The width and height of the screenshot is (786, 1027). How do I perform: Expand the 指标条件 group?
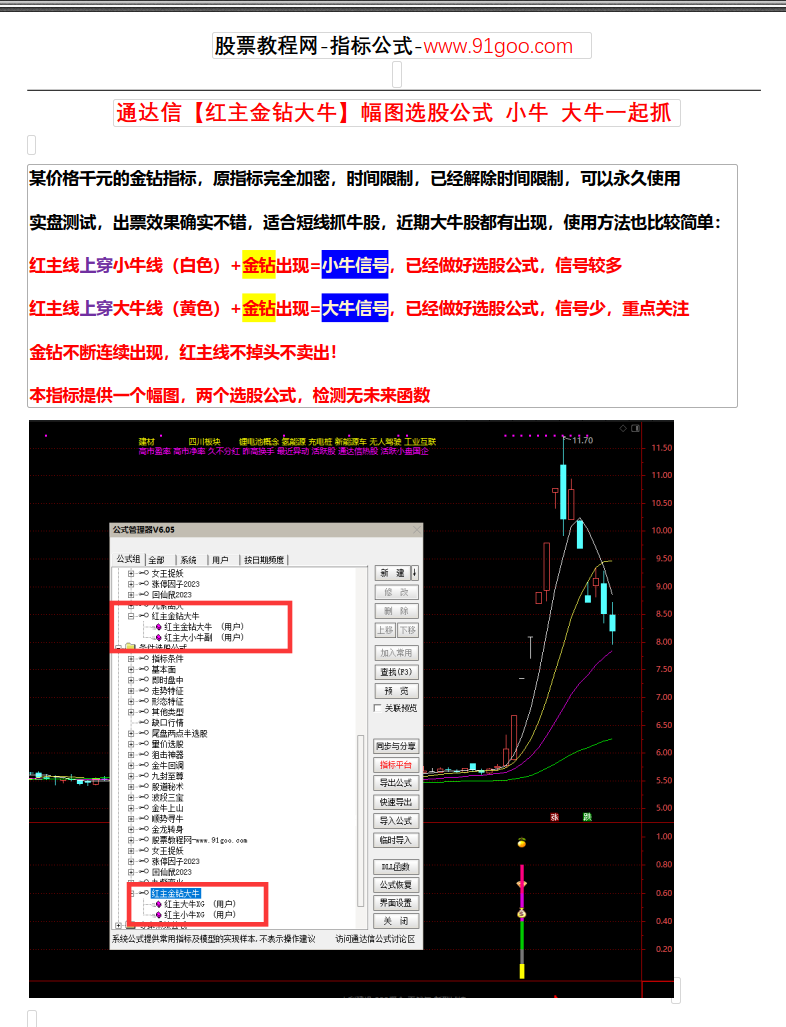pyautogui.click(x=131, y=659)
